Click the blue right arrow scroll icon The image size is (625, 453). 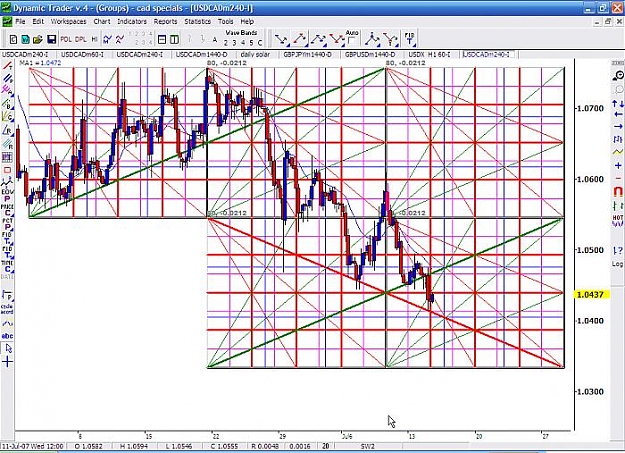click(618, 126)
